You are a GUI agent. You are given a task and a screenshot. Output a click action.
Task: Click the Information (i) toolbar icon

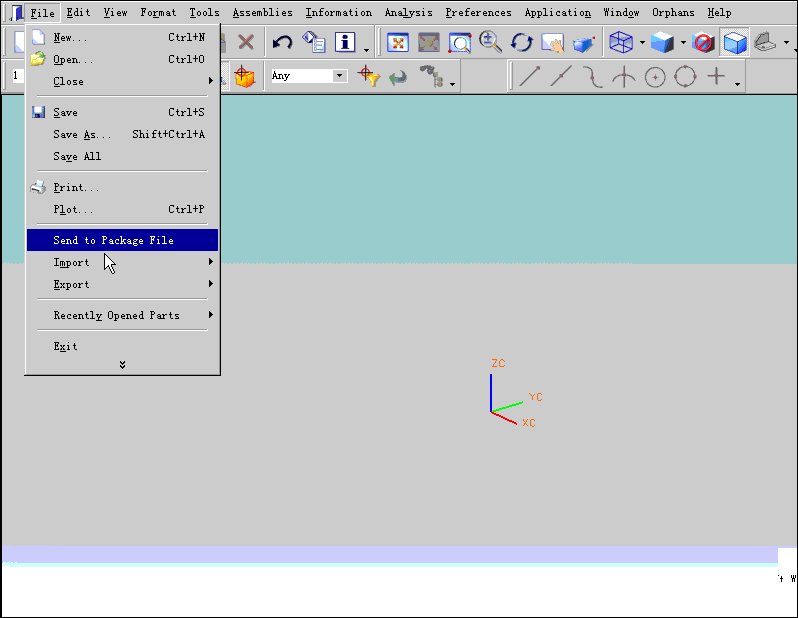click(x=345, y=42)
